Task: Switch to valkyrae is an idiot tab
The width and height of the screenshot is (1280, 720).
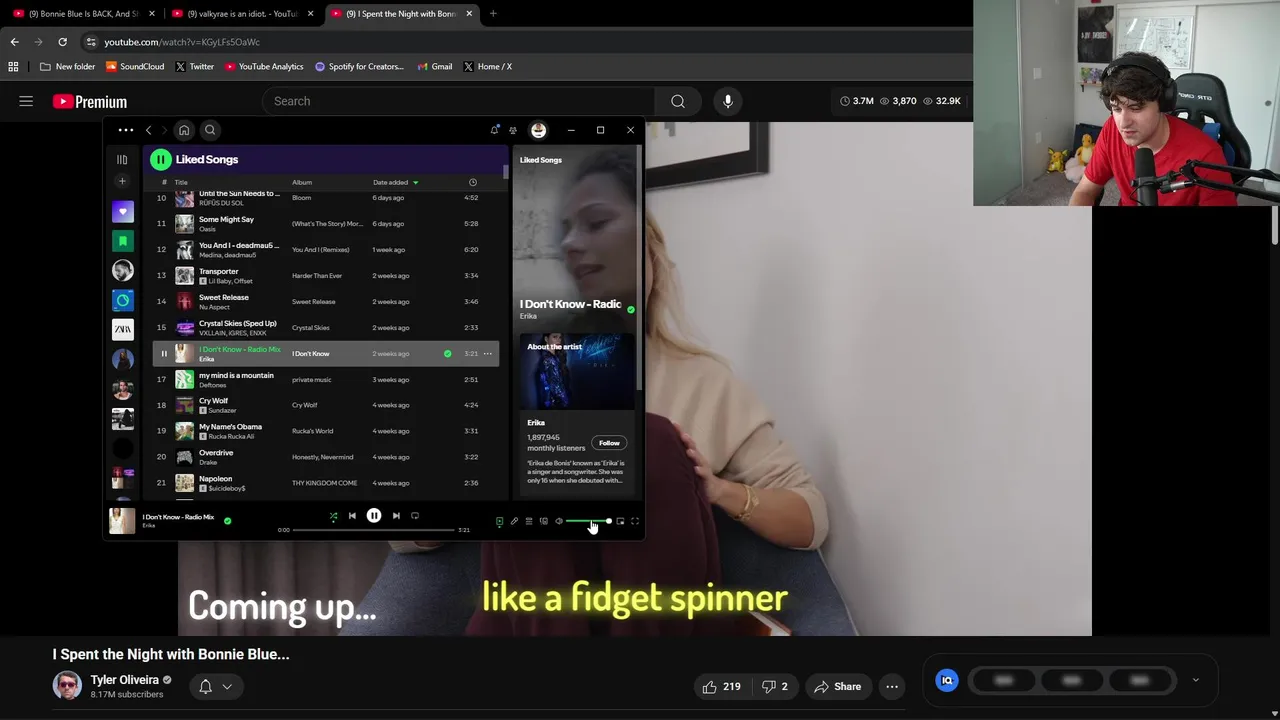Action: tap(243, 14)
